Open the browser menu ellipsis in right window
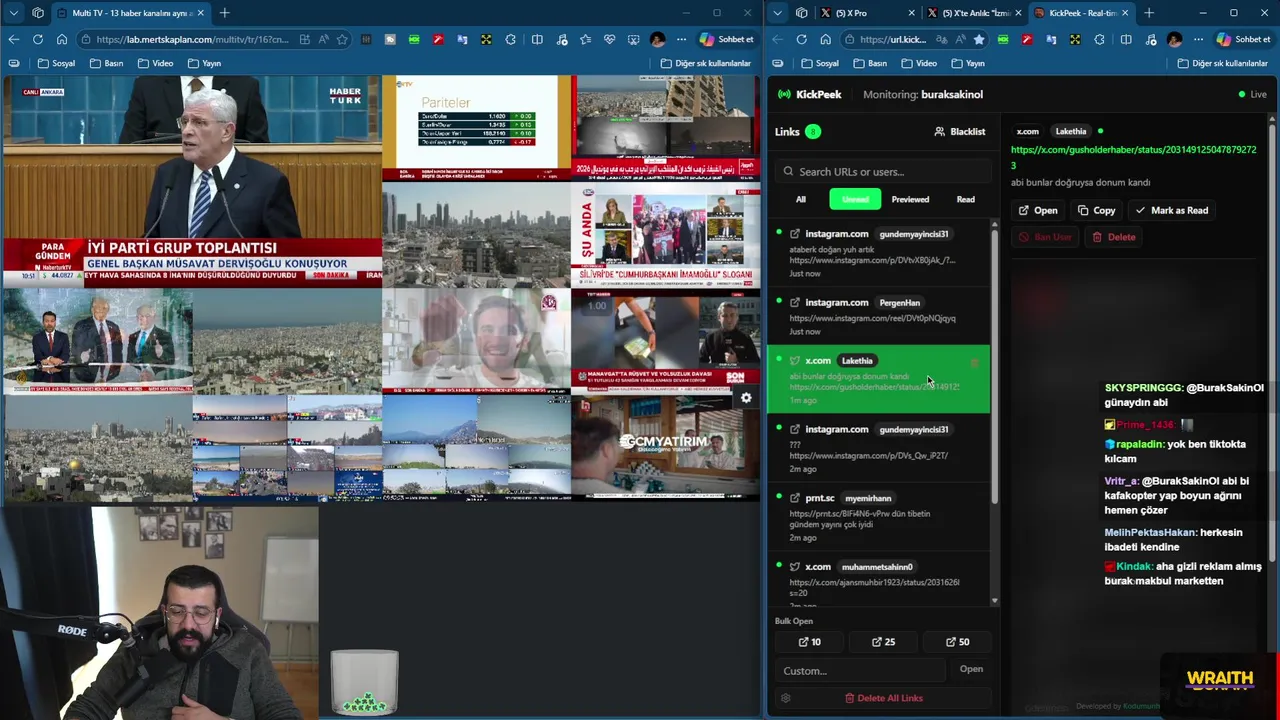Image resolution: width=1280 pixels, height=720 pixels. [x=1198, y=39]
